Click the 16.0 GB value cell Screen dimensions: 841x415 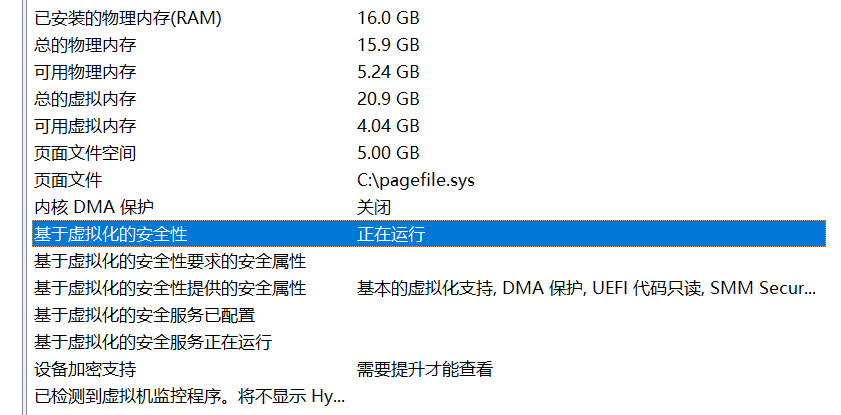point(388,18)
